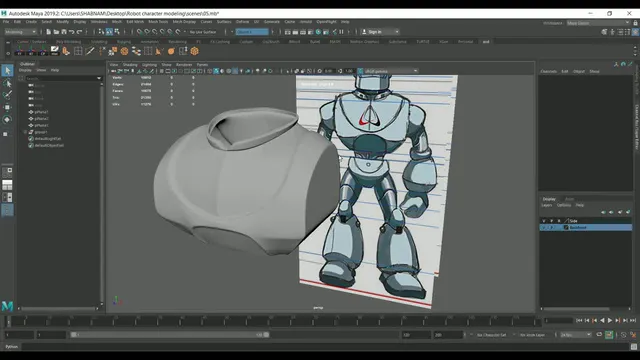
Task: Jump to end of playback range
Action: pyautogui.click(x=633, y=321)
